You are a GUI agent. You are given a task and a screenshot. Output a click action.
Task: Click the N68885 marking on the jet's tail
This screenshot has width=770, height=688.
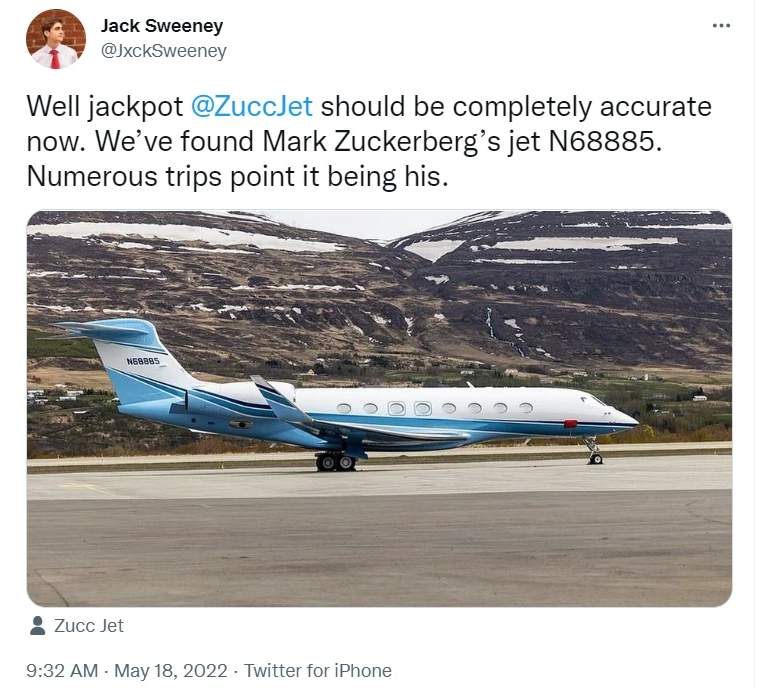pyautogui.click(x=143, y=361)
